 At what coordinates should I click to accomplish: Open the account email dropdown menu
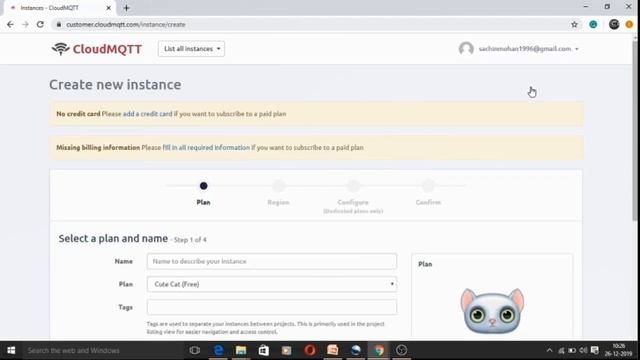[x=529, y=49]
